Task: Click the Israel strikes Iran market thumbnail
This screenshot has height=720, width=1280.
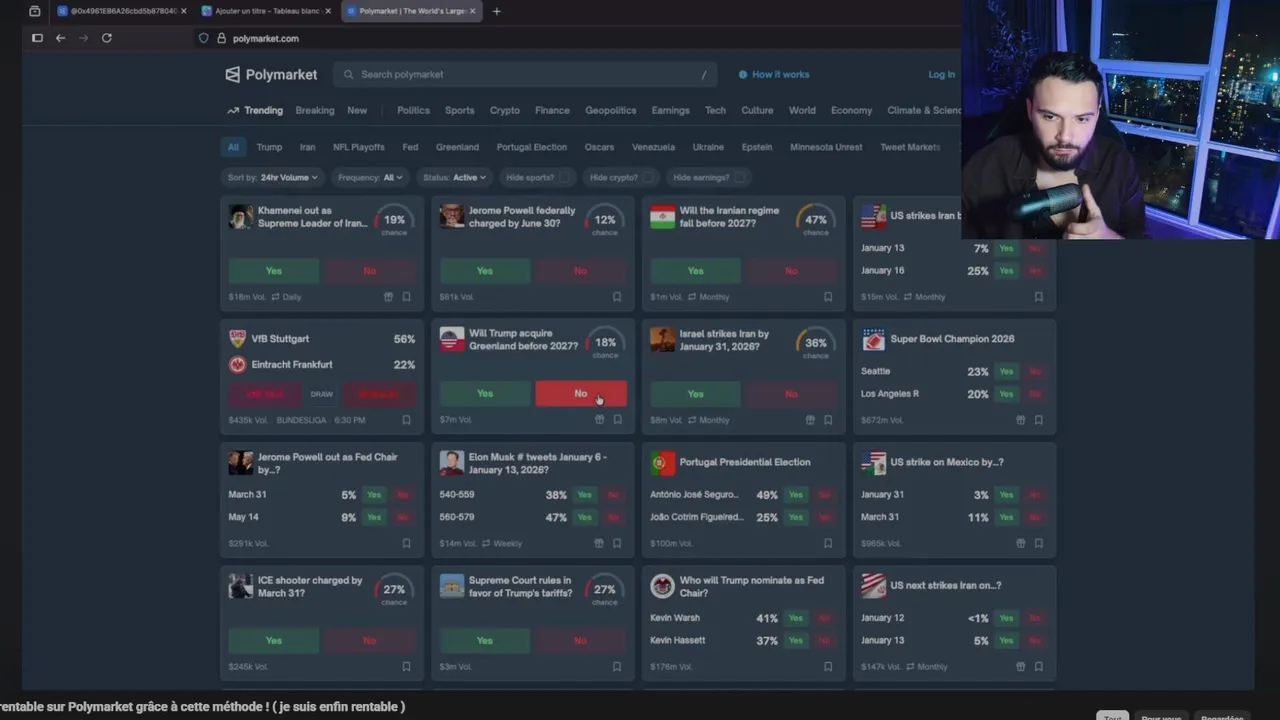Action: [x=663, y=340]
